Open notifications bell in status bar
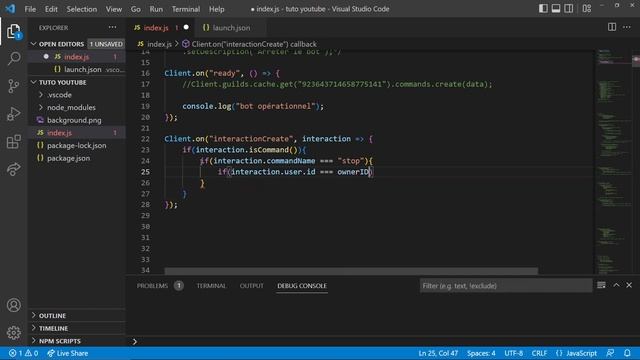Screen dimensions: 640x360 click(627, 353)
